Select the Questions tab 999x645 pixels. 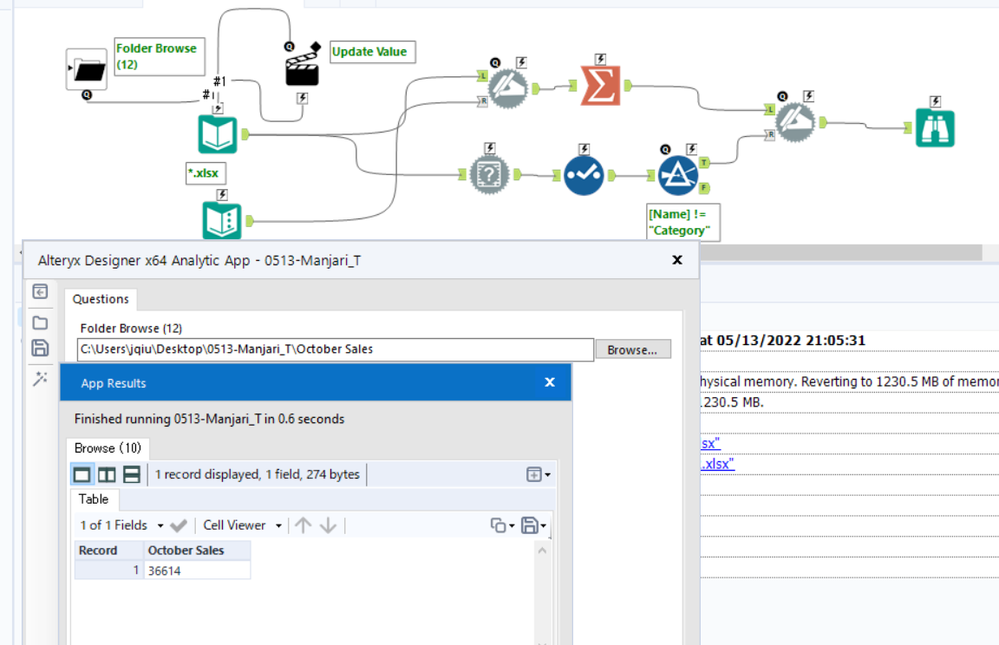[x=101, y=299]
